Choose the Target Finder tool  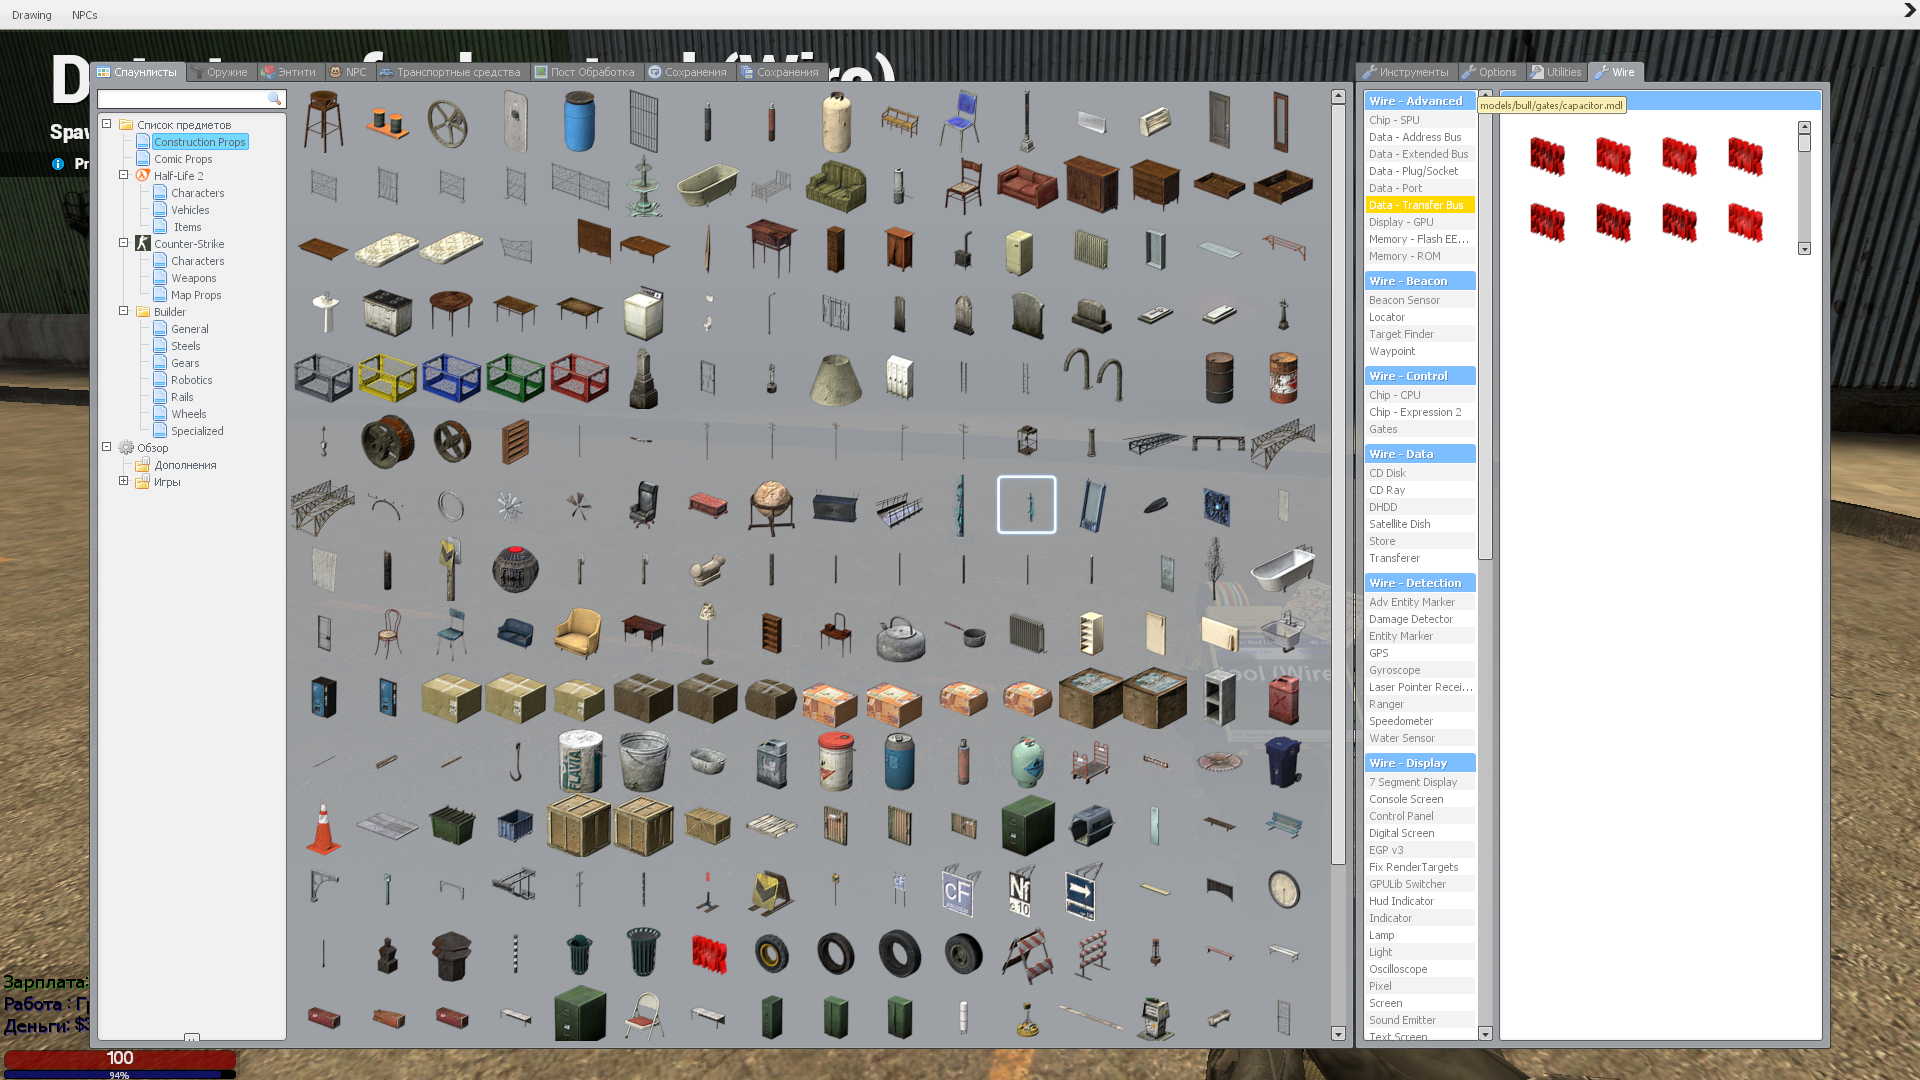point(1420,334)
